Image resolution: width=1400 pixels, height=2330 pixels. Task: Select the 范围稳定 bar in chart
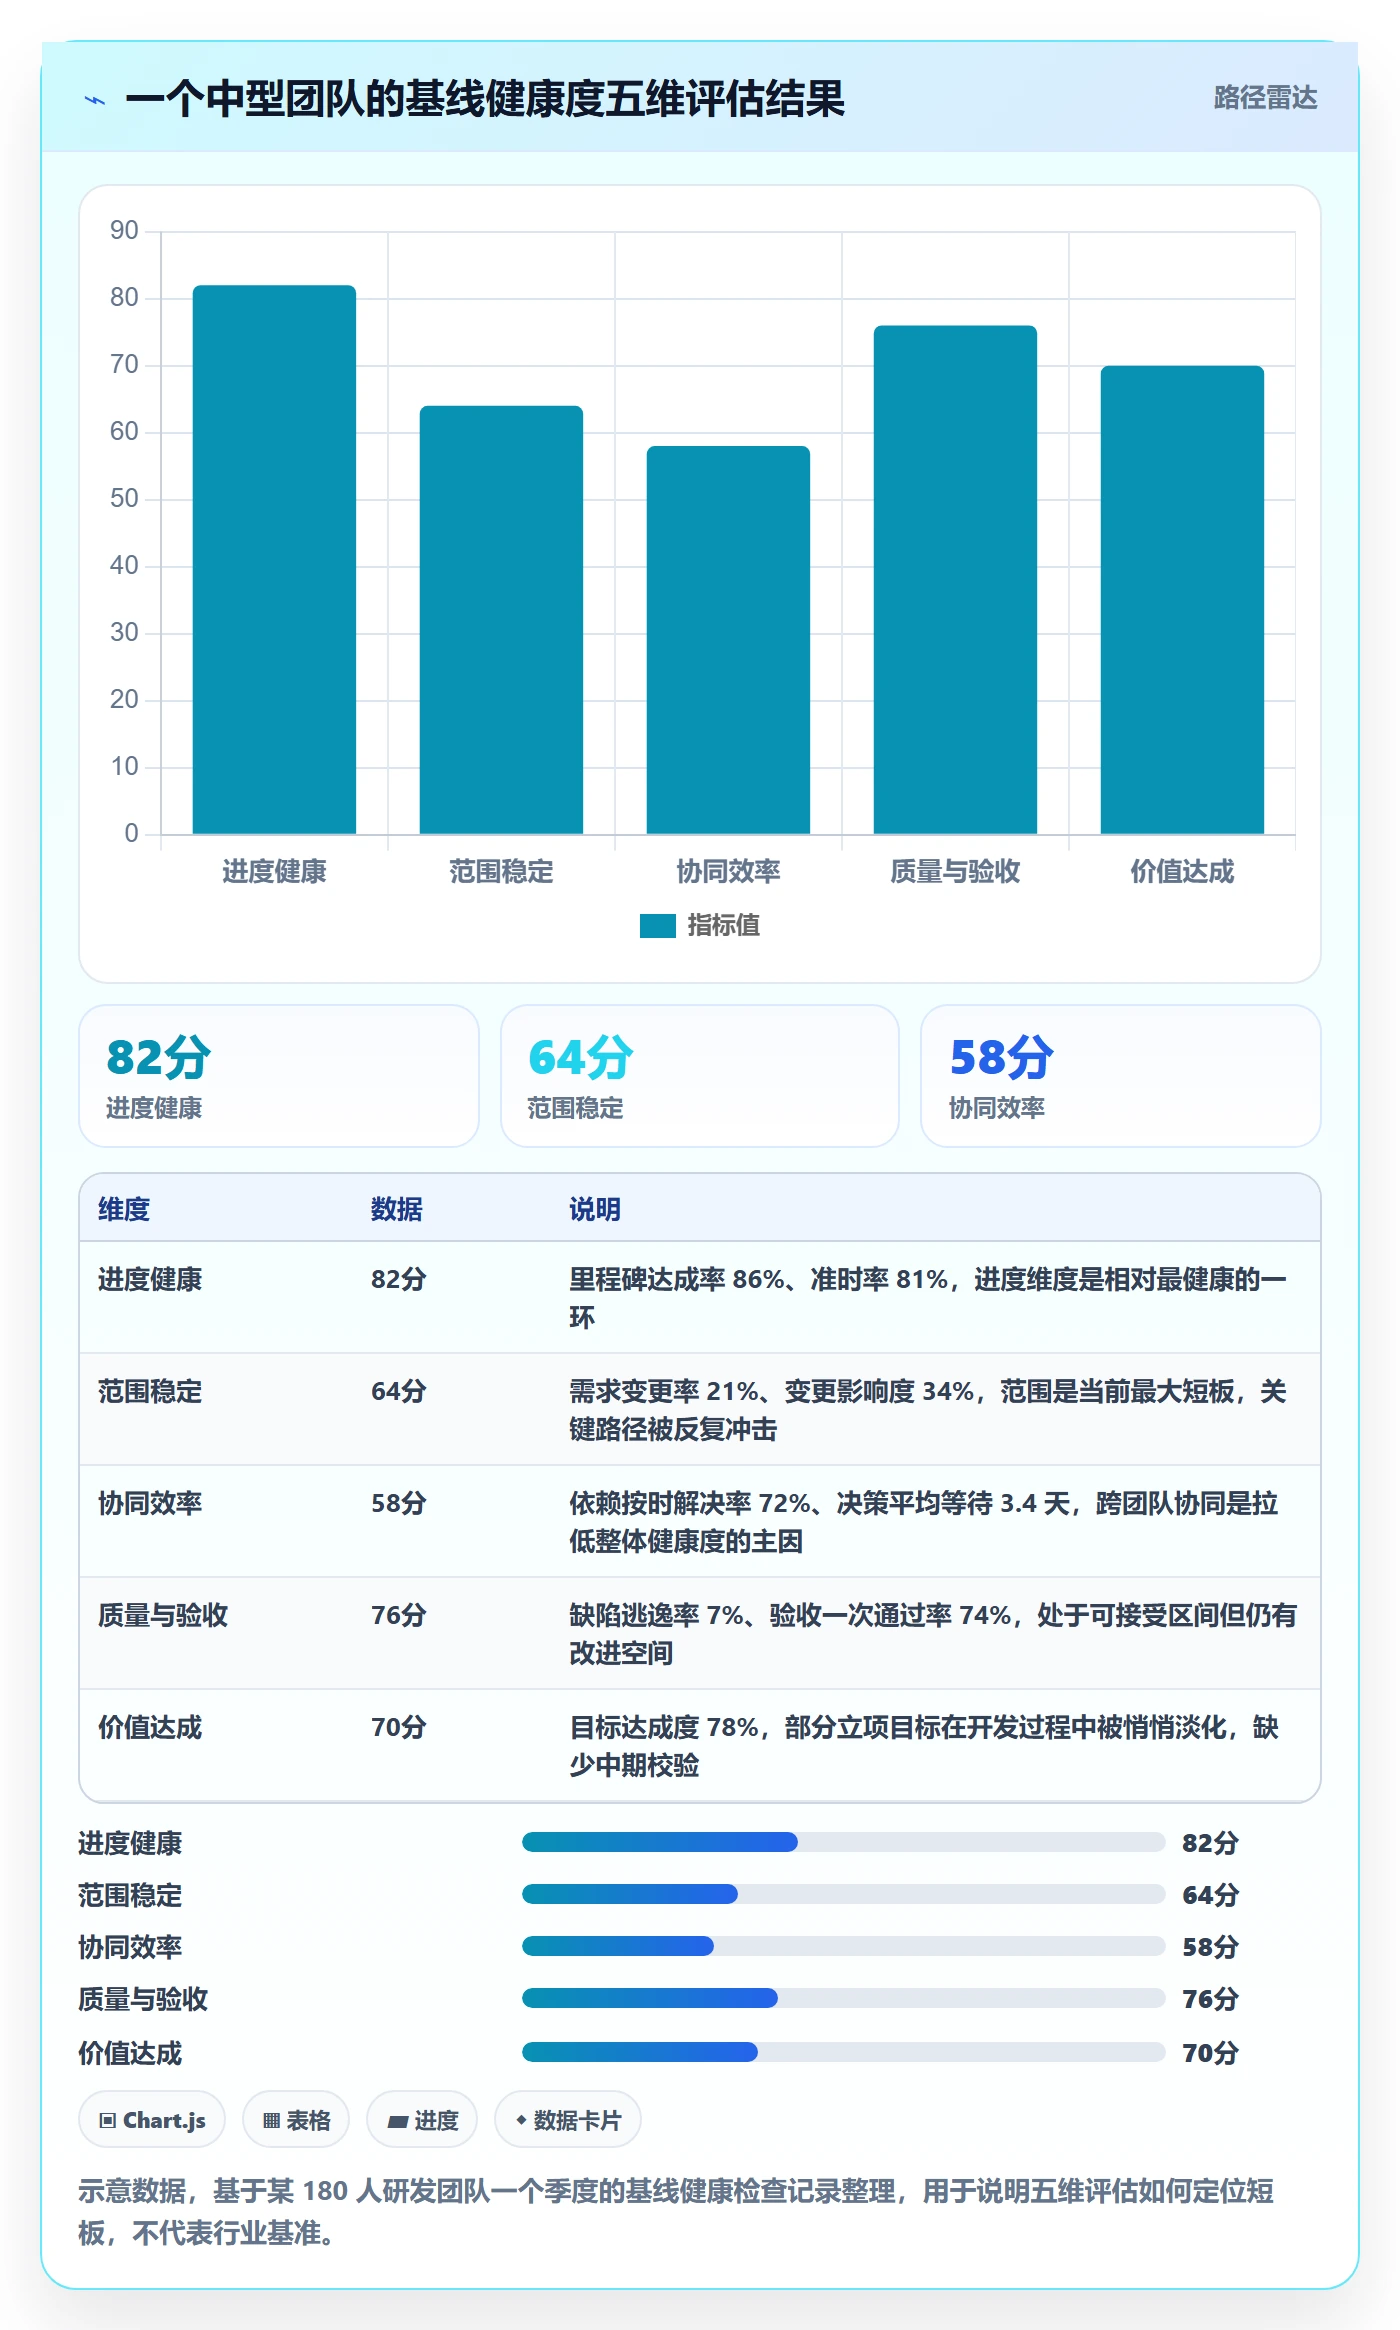[501, 620]
